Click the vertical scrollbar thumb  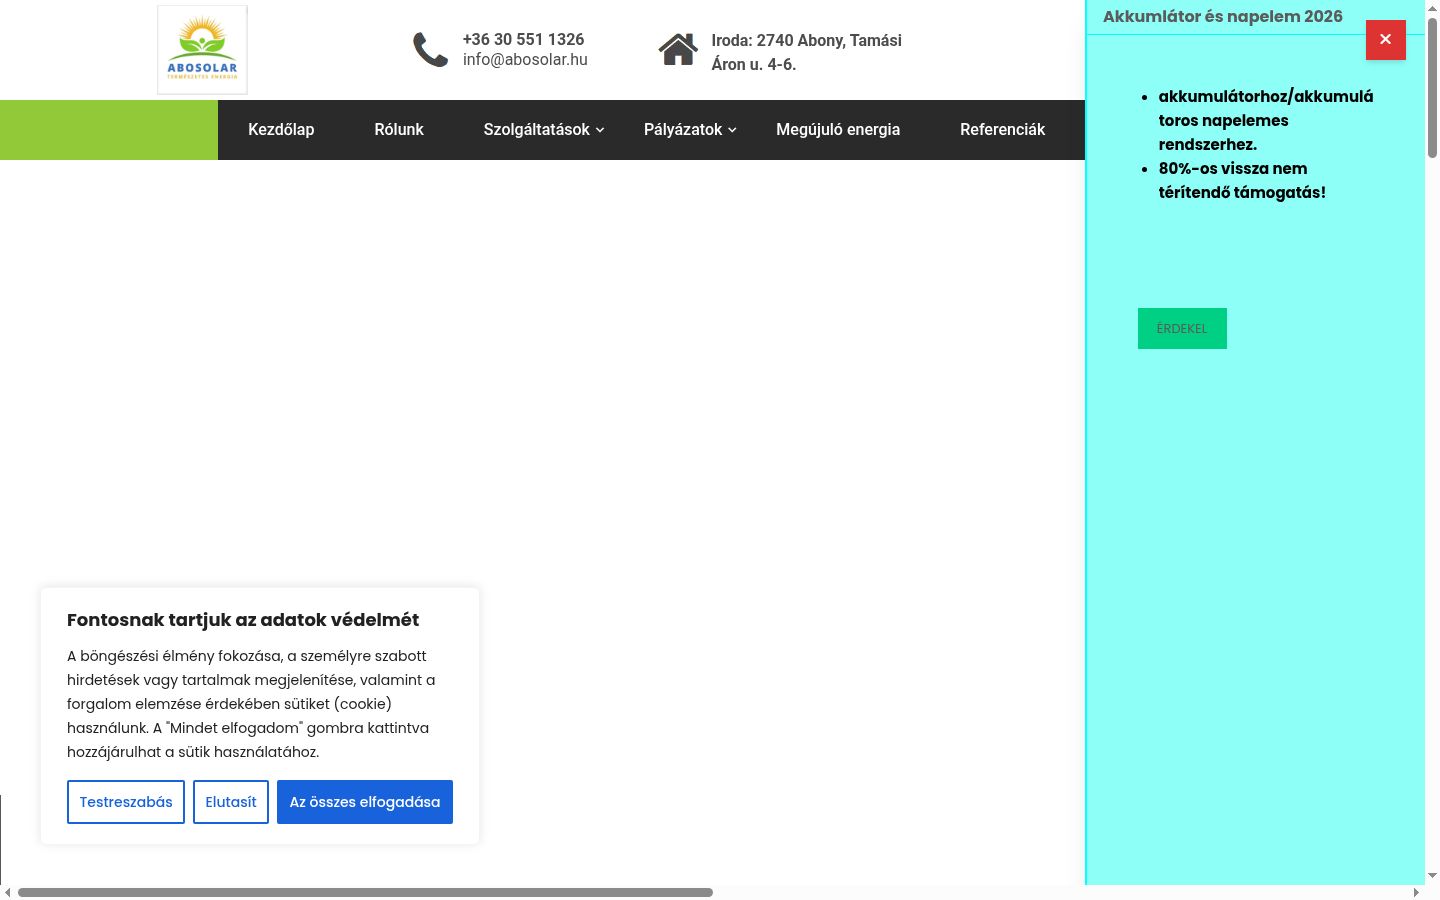(1432, 88)
